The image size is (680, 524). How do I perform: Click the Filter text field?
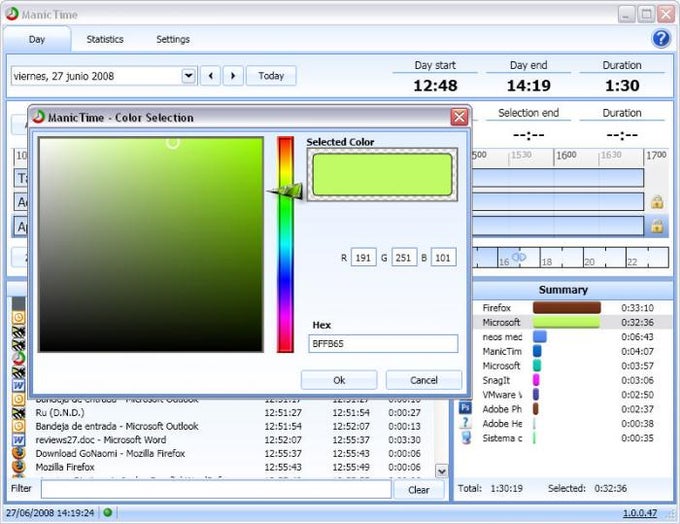(x=216, y=489)
